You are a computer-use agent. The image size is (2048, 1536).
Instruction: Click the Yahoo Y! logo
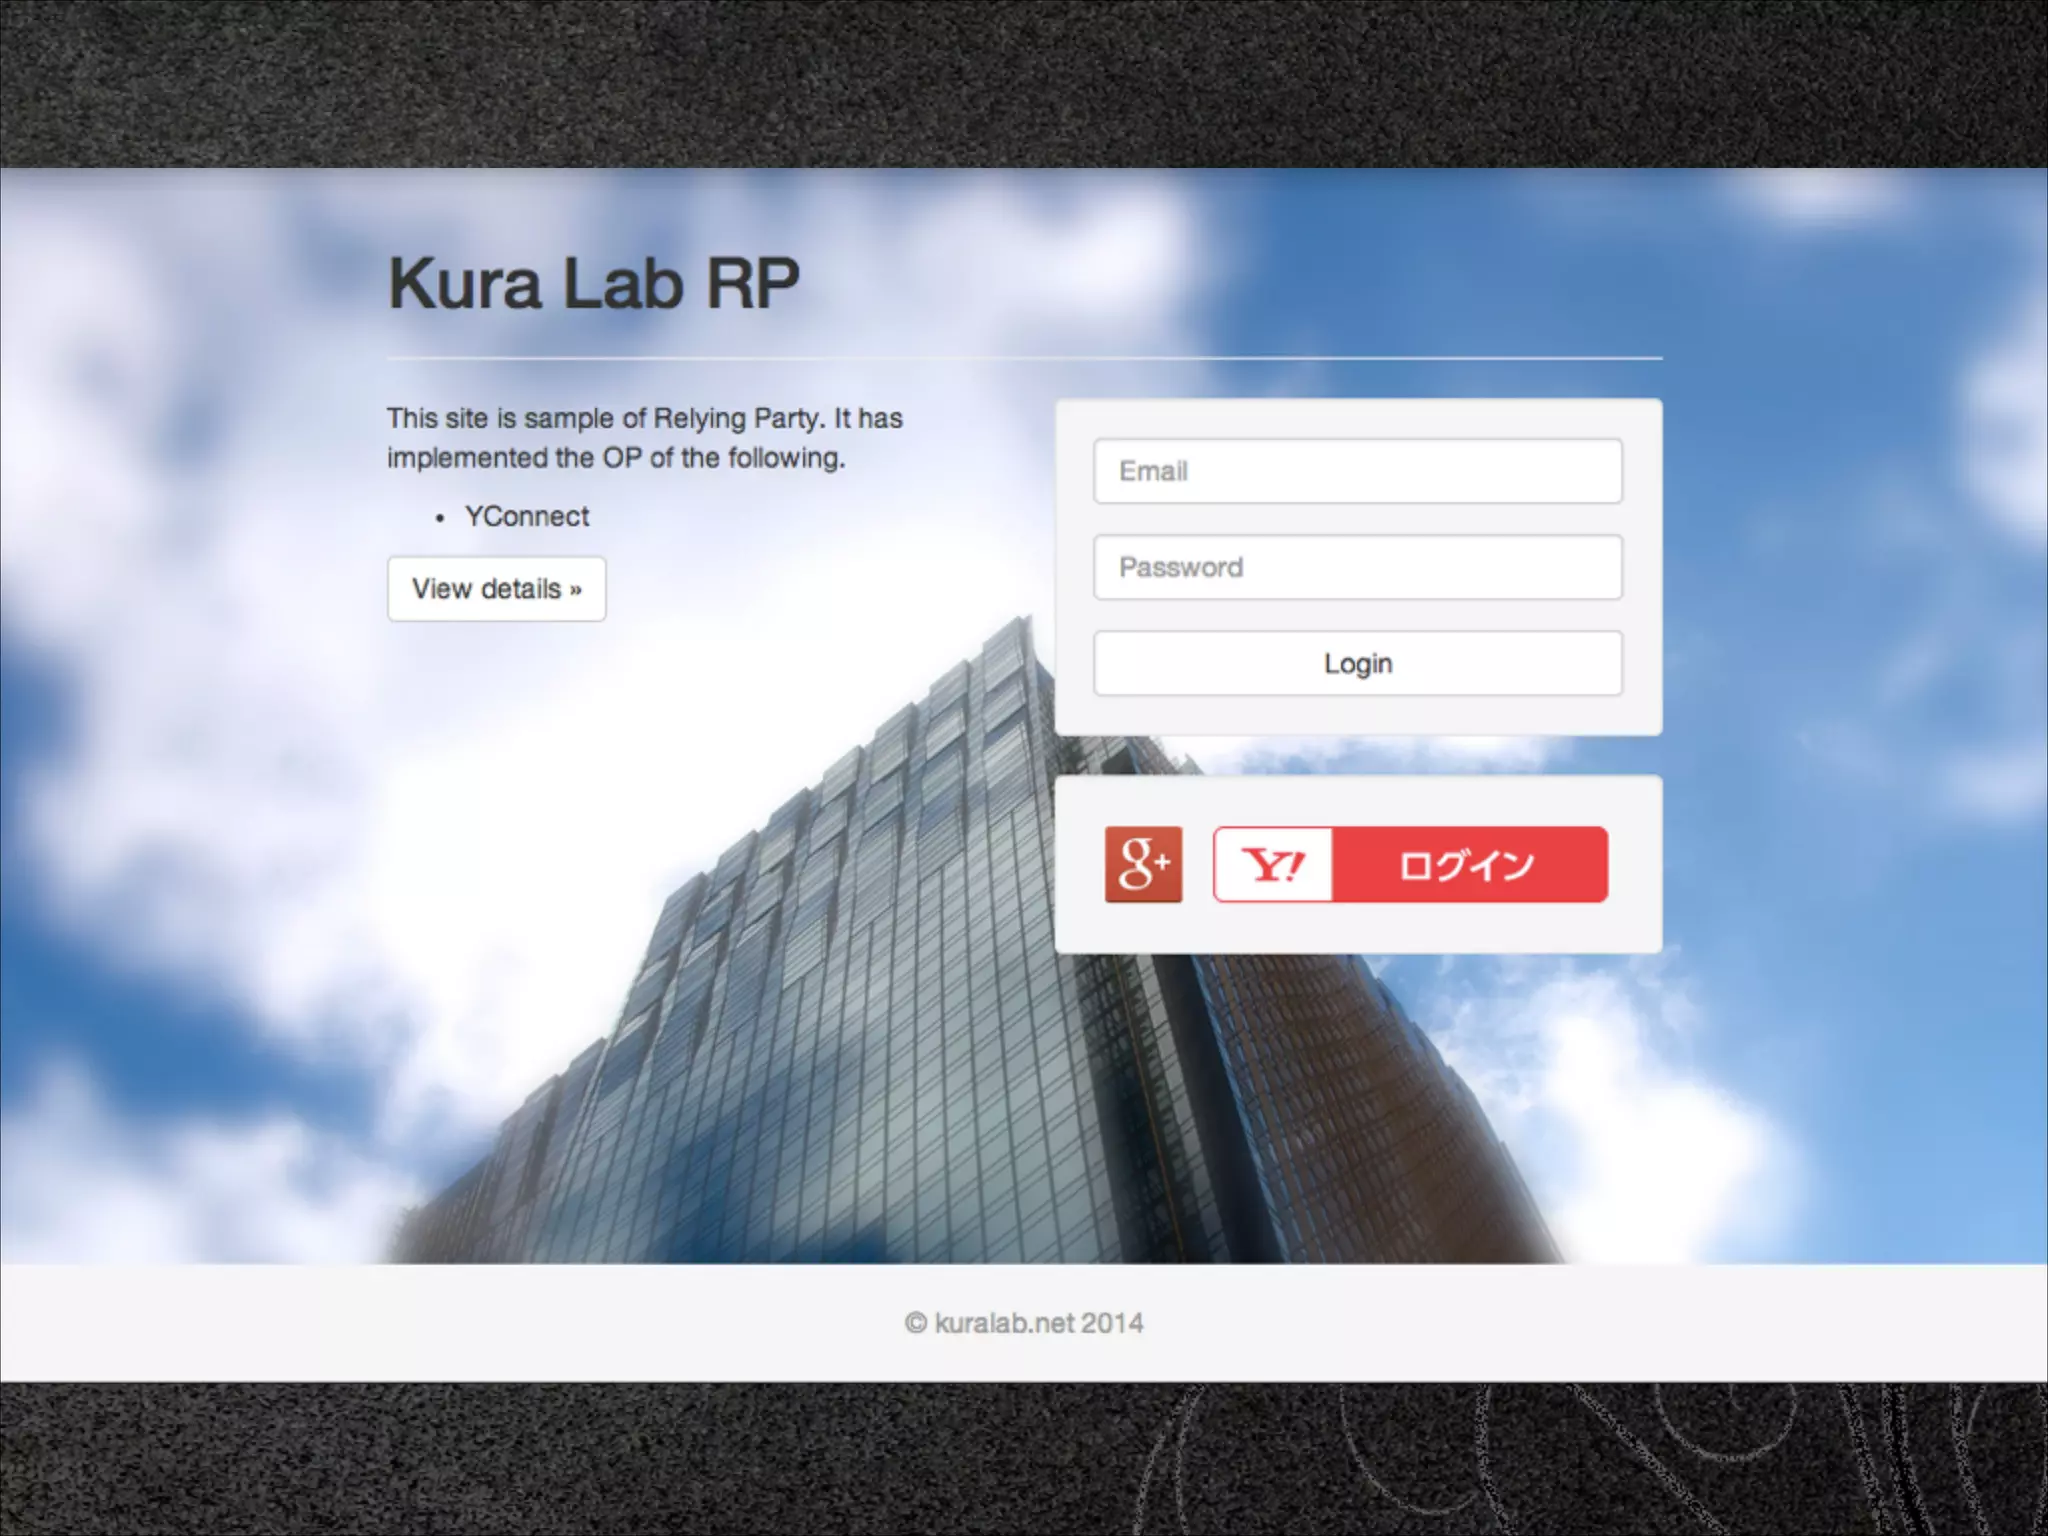pyautogui.click(x=1273, y=864)
